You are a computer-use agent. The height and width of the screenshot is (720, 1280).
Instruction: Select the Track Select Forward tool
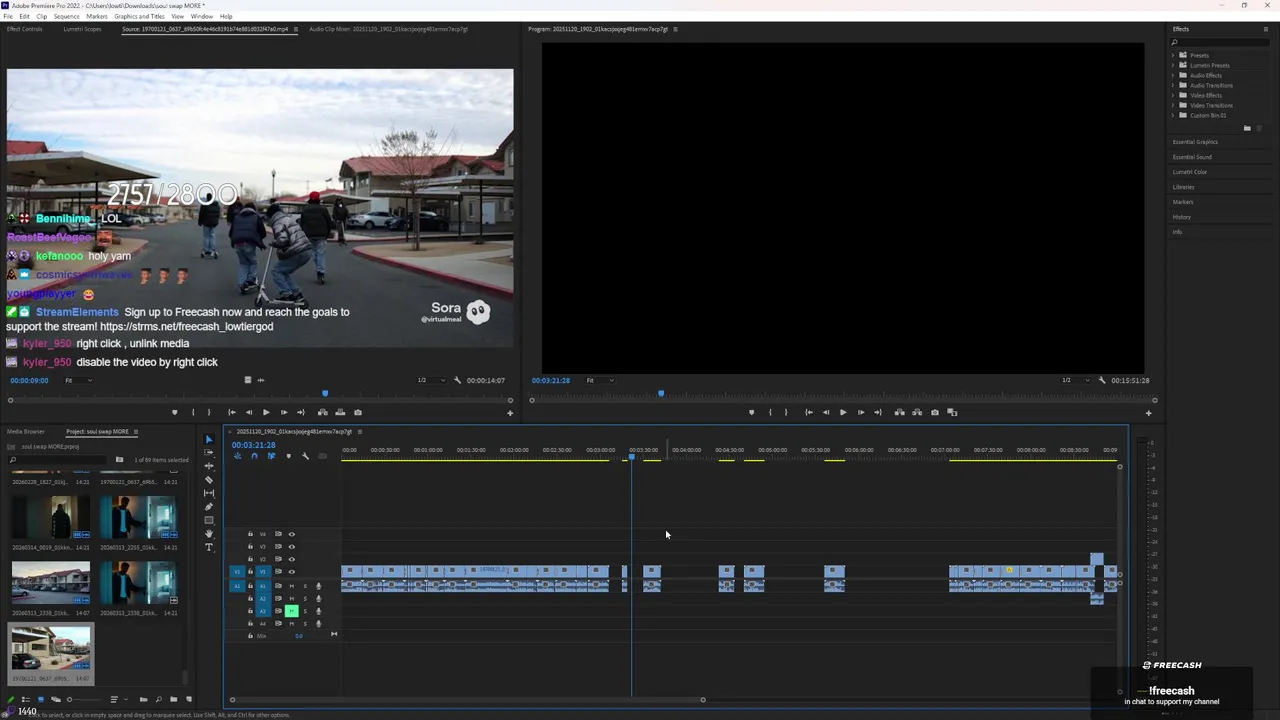[x=209, y=452]
